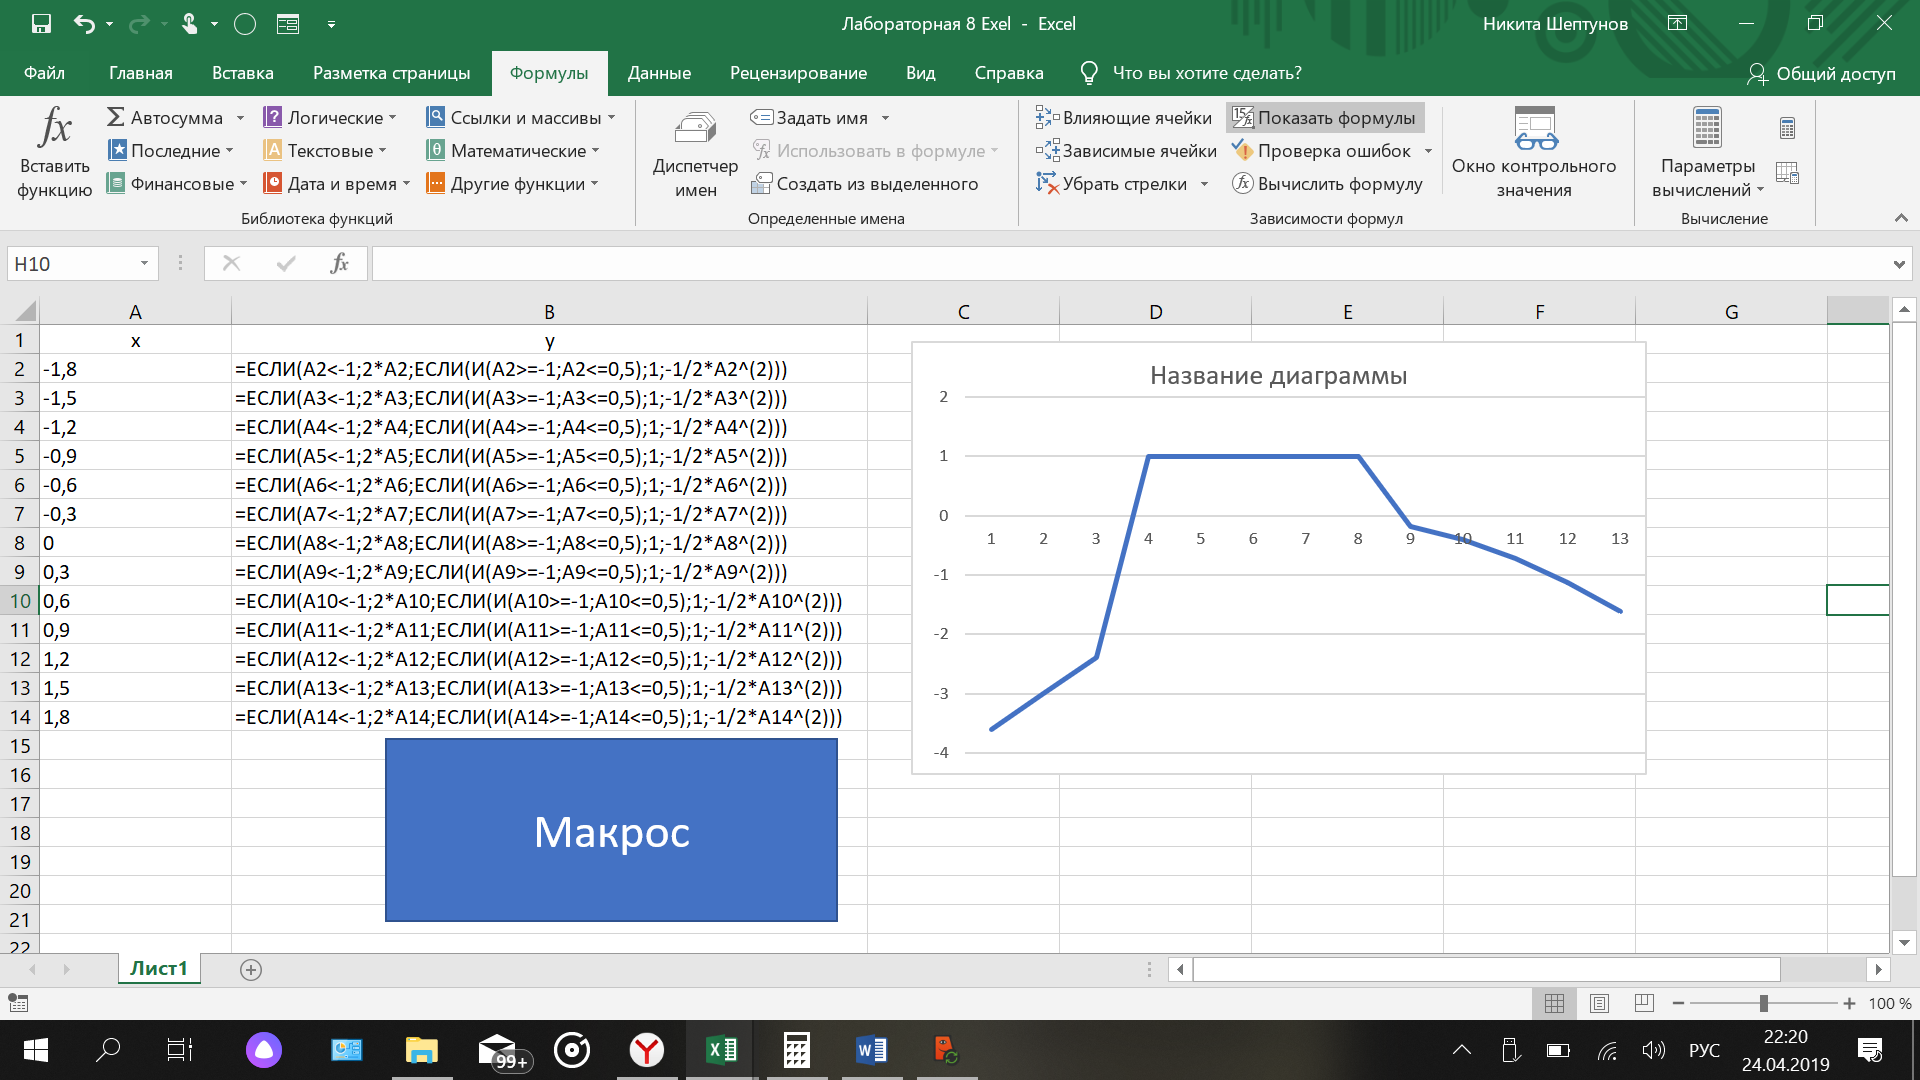Switch to Разметка страницы tab
This screenshot has height=1080, width=1920.
click(x=391, y=73)
